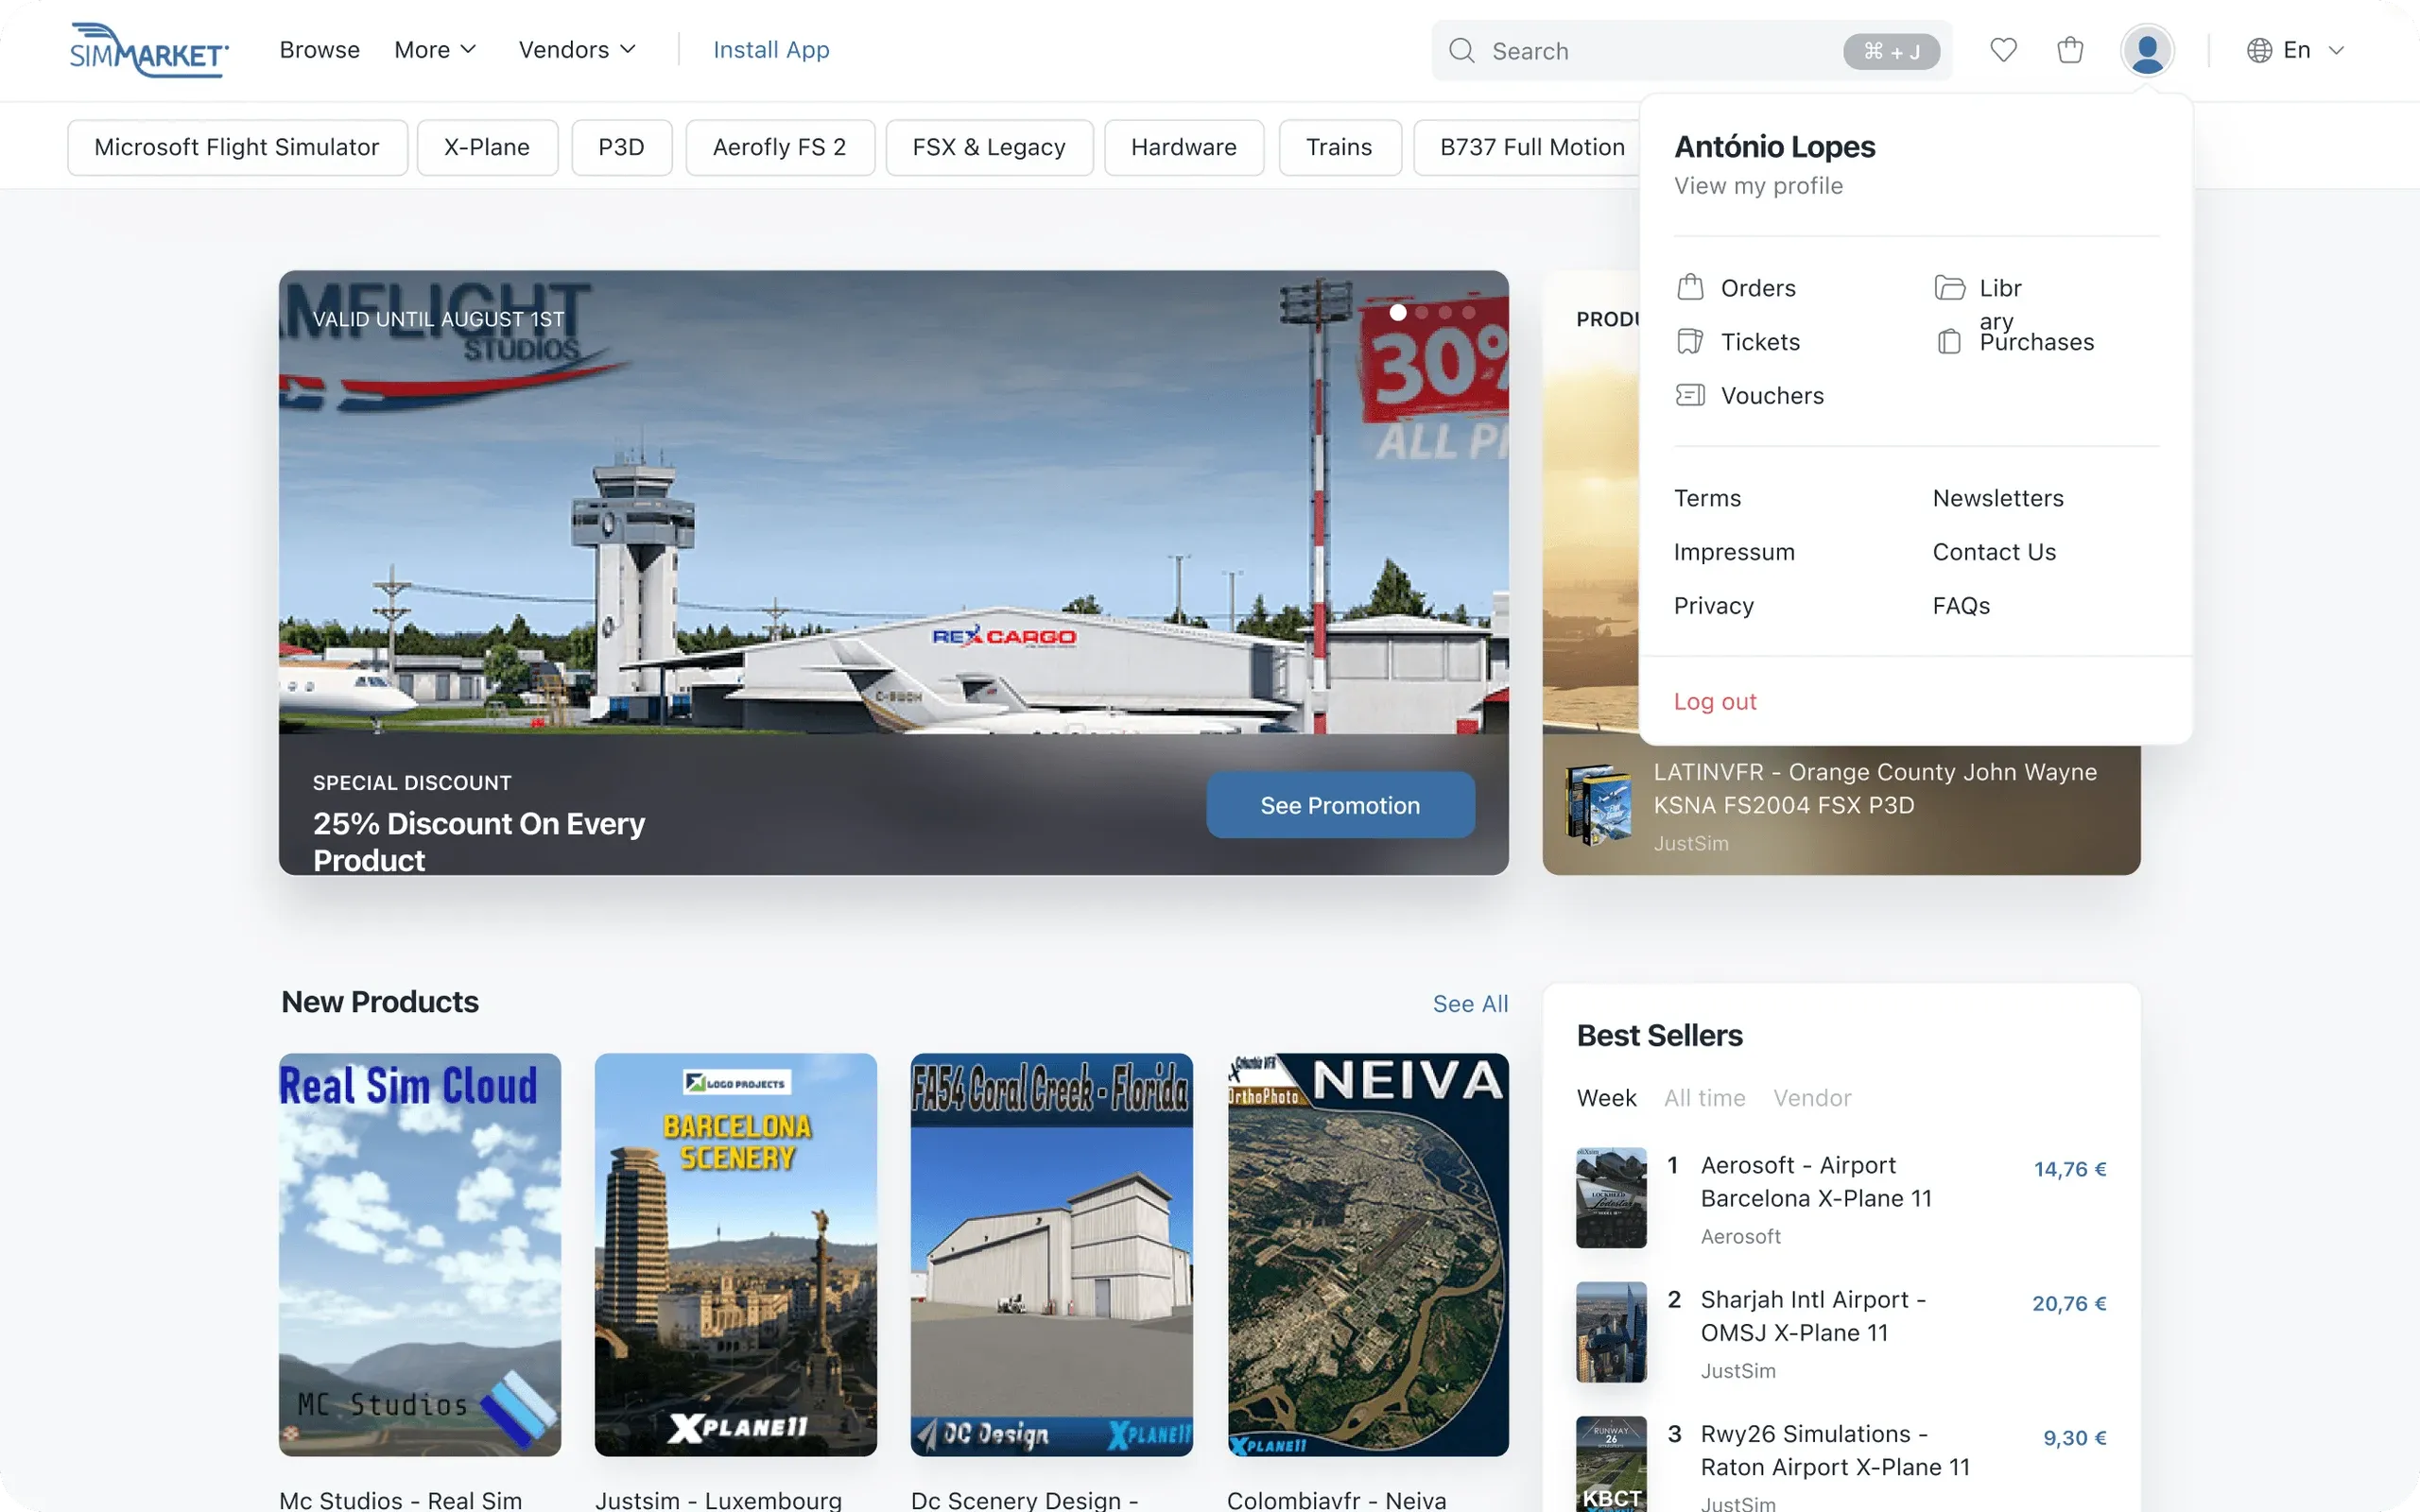Open Contact Us in profile menu
2420x1512 pixels.
[1994, 552]
